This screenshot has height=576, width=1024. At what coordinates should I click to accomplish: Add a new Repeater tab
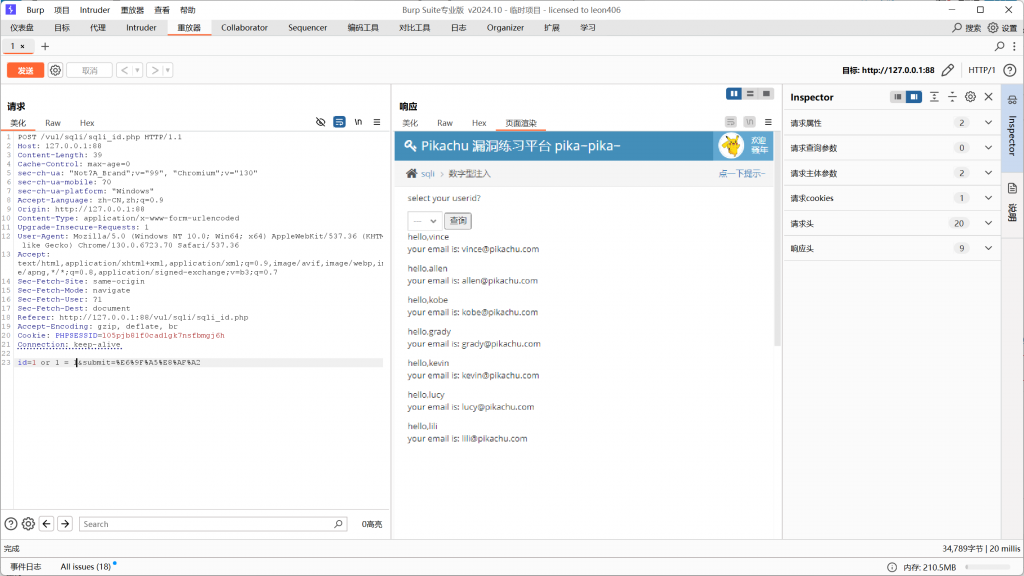pyautogui.click(x=45, y=46)
